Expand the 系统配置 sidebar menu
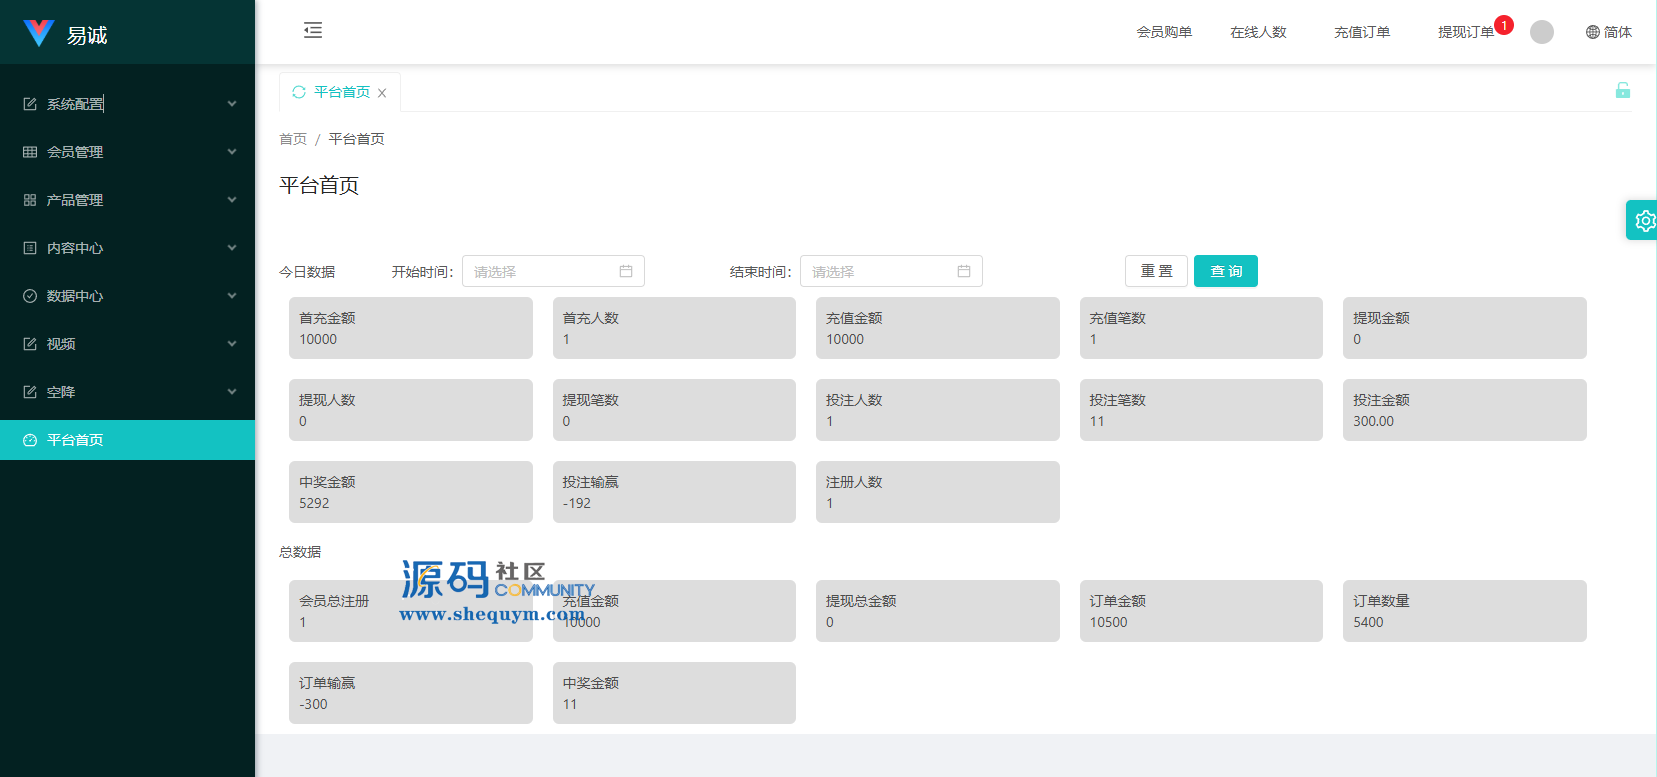Image resolution: width=1657 pixels, height=777 pixels. pos(127,104)
